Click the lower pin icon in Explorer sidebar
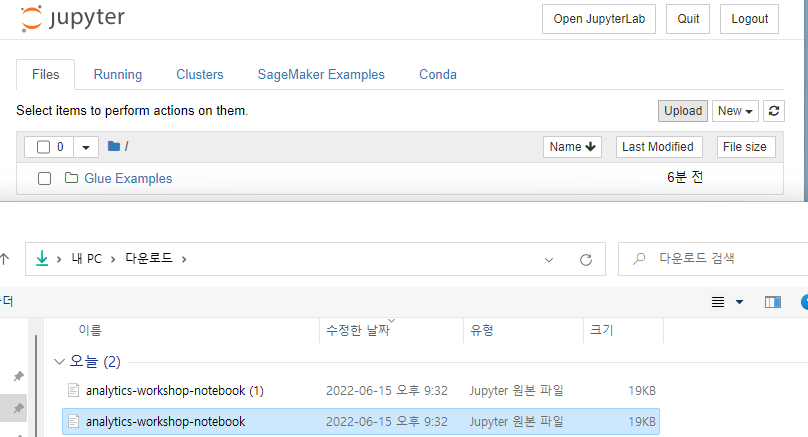This screenshot has width=808, height=437. click(19, 409)
